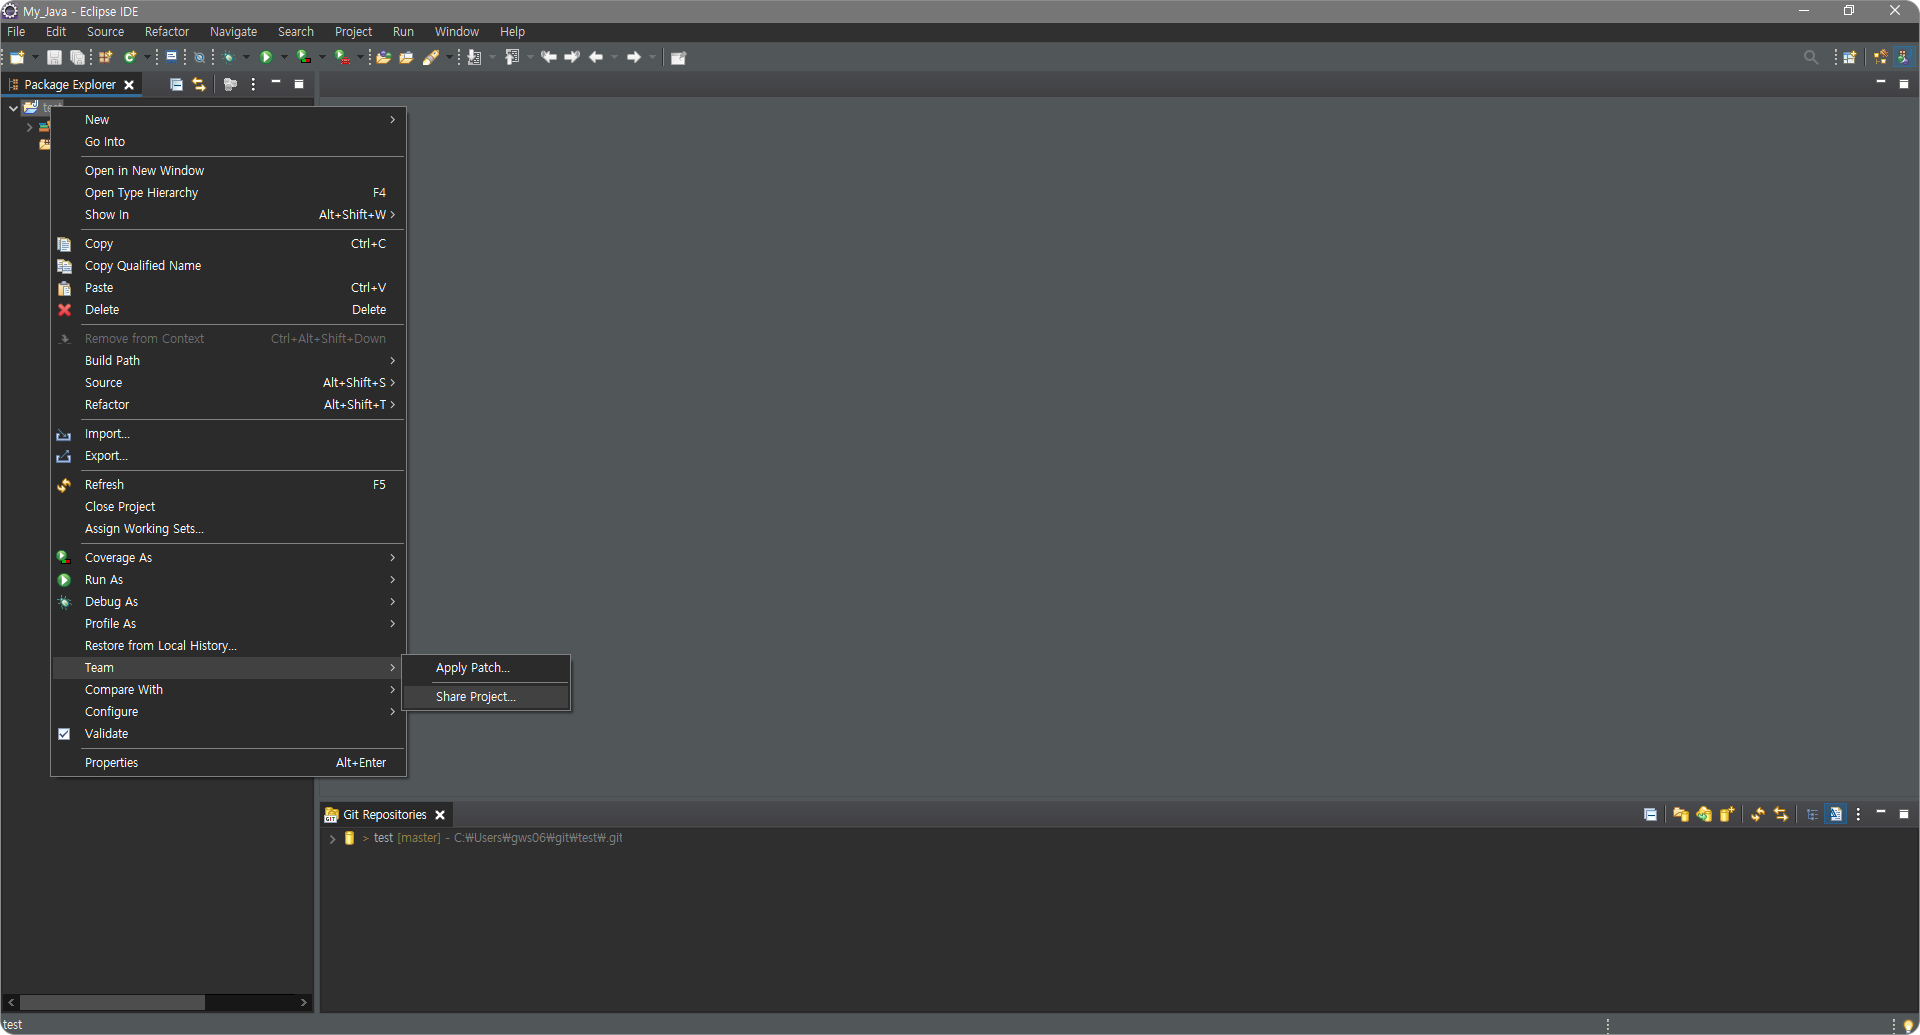Open the Coverage button dropdown arrow
The height and width of the screenshot is (1035, 1920).
pos(322,58)
